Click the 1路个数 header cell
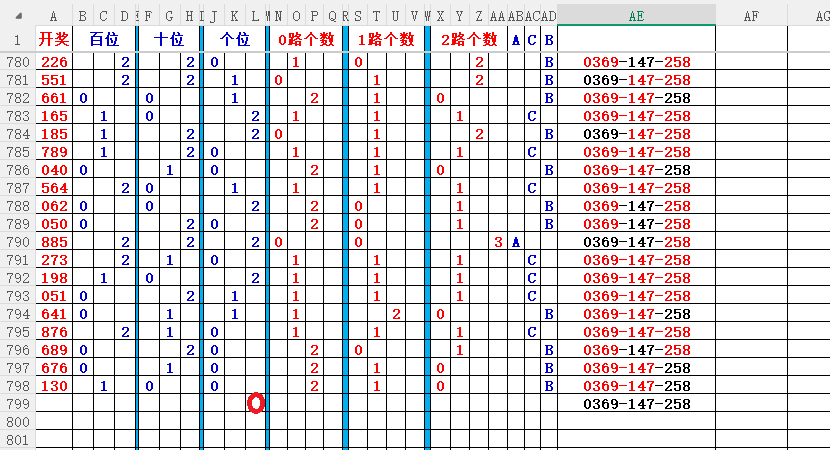 tap(386, 39)
